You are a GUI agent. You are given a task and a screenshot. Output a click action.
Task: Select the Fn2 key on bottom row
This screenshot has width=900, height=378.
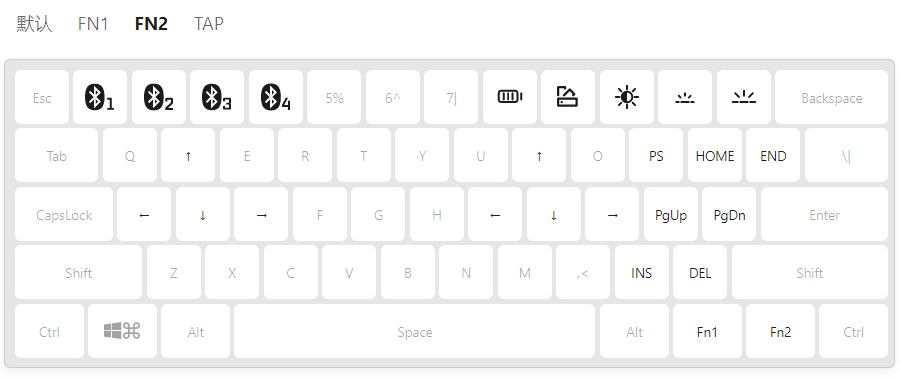point(780,331)
